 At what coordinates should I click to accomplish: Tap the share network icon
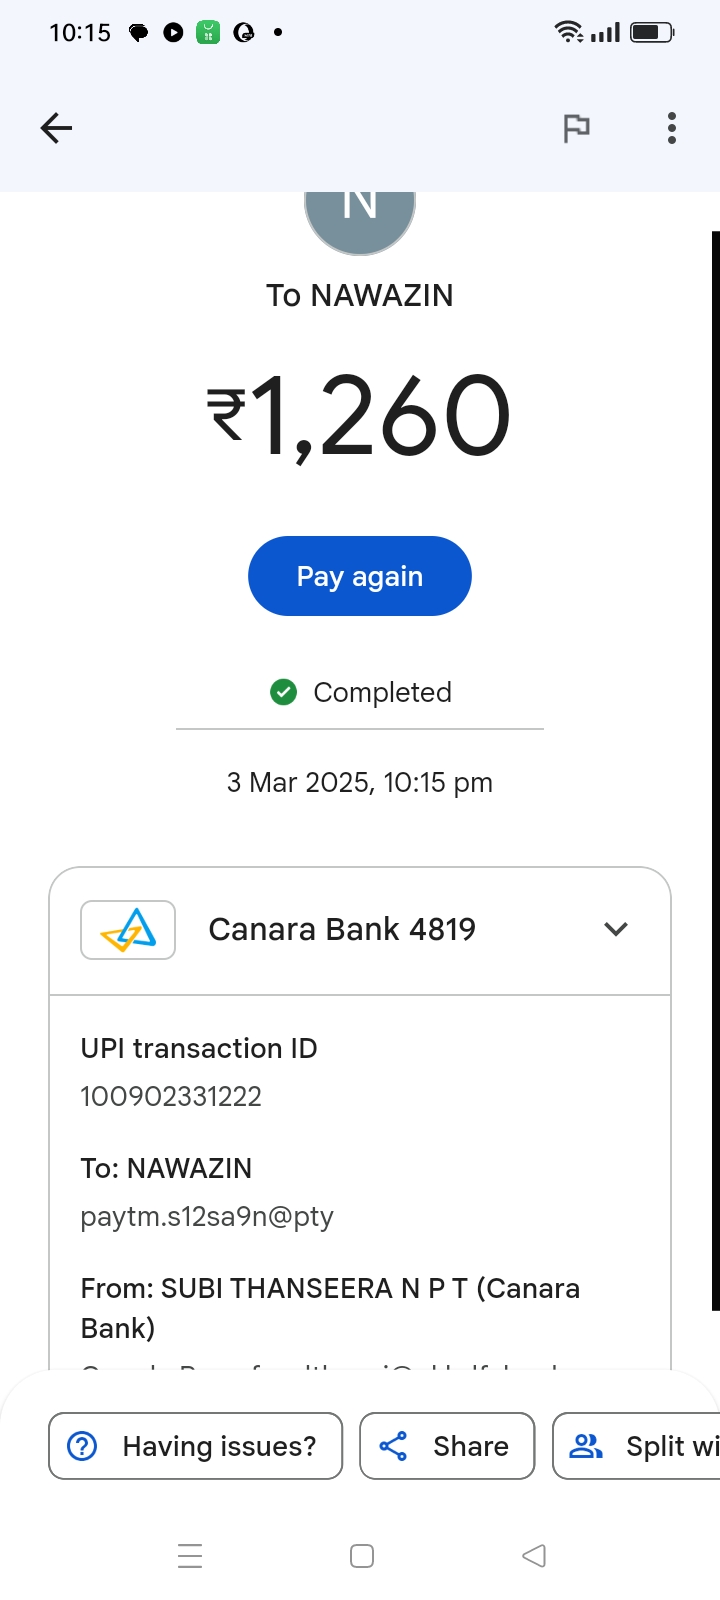[394, 1446]
